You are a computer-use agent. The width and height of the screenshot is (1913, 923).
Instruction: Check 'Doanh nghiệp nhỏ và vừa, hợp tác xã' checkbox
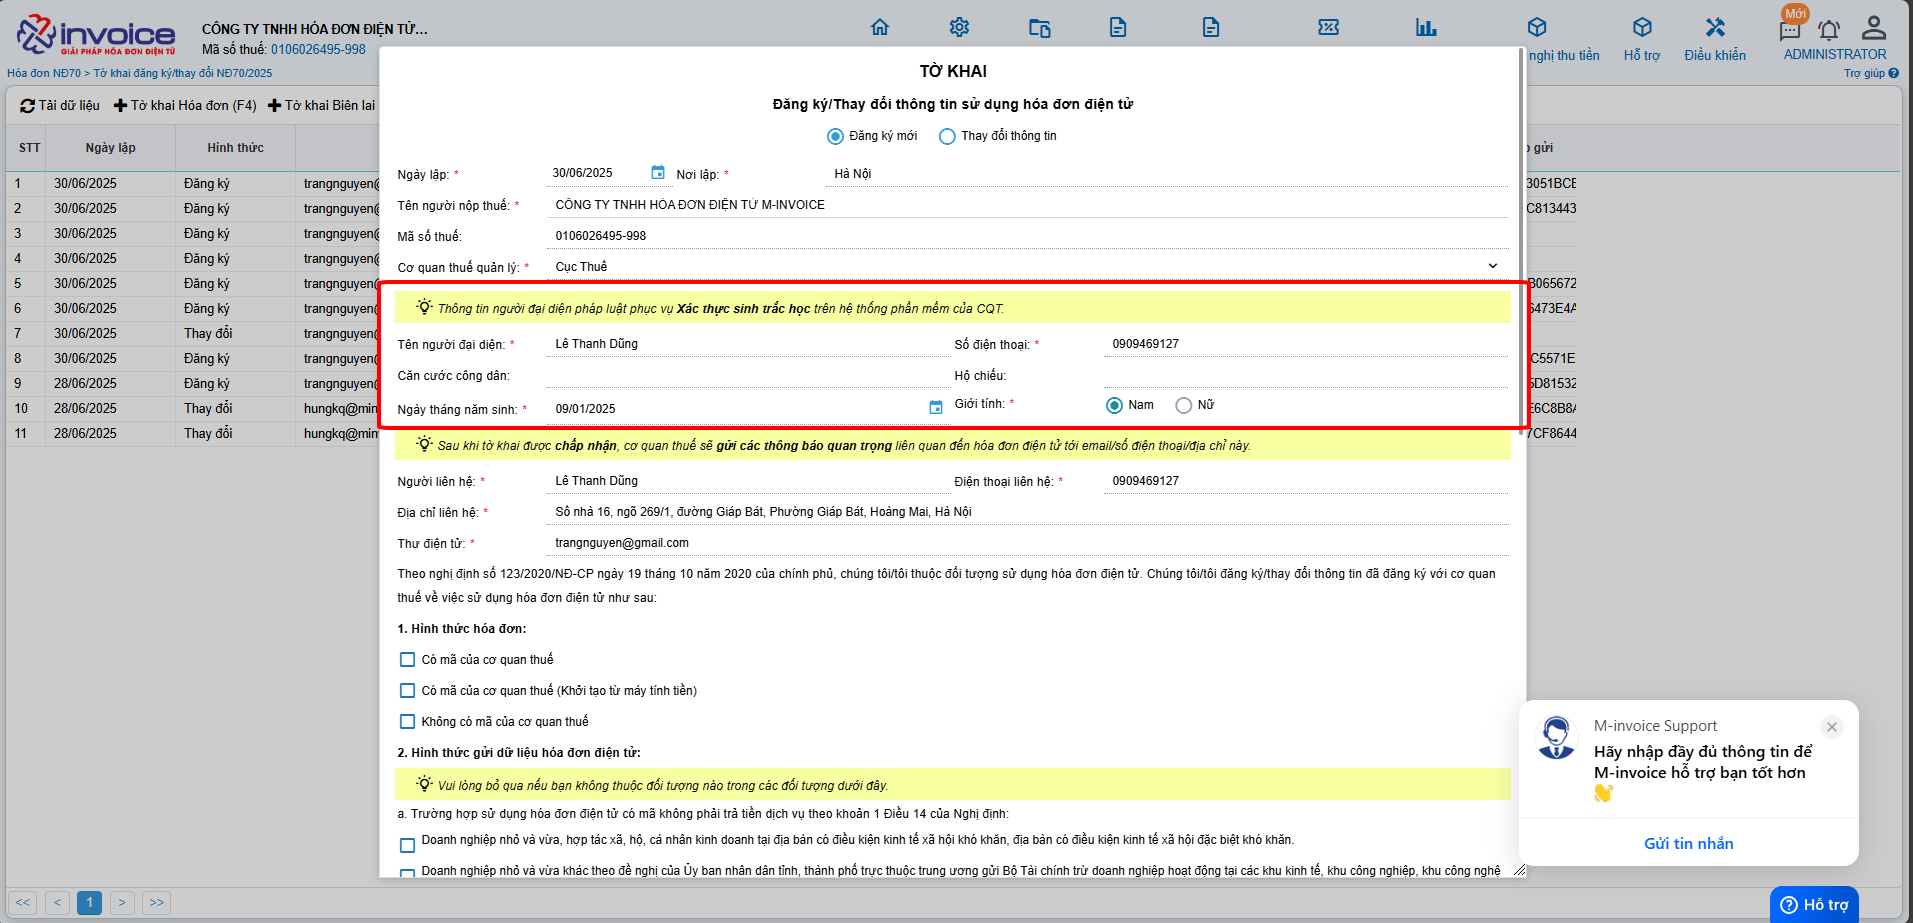407,845
